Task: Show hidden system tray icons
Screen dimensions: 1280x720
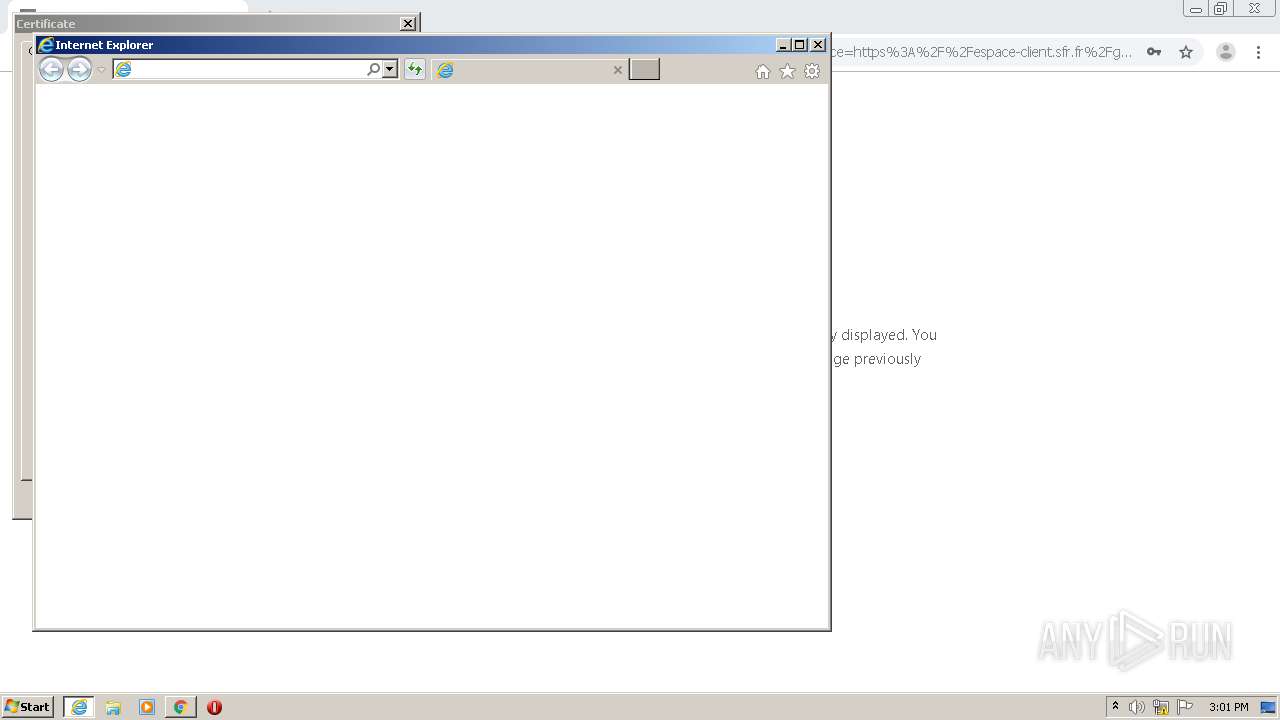Action: pos(1116,707)
